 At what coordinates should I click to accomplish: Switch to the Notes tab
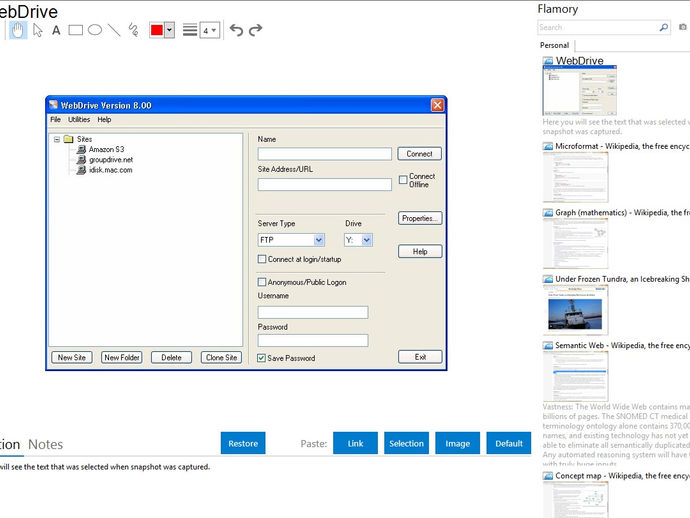45,445
